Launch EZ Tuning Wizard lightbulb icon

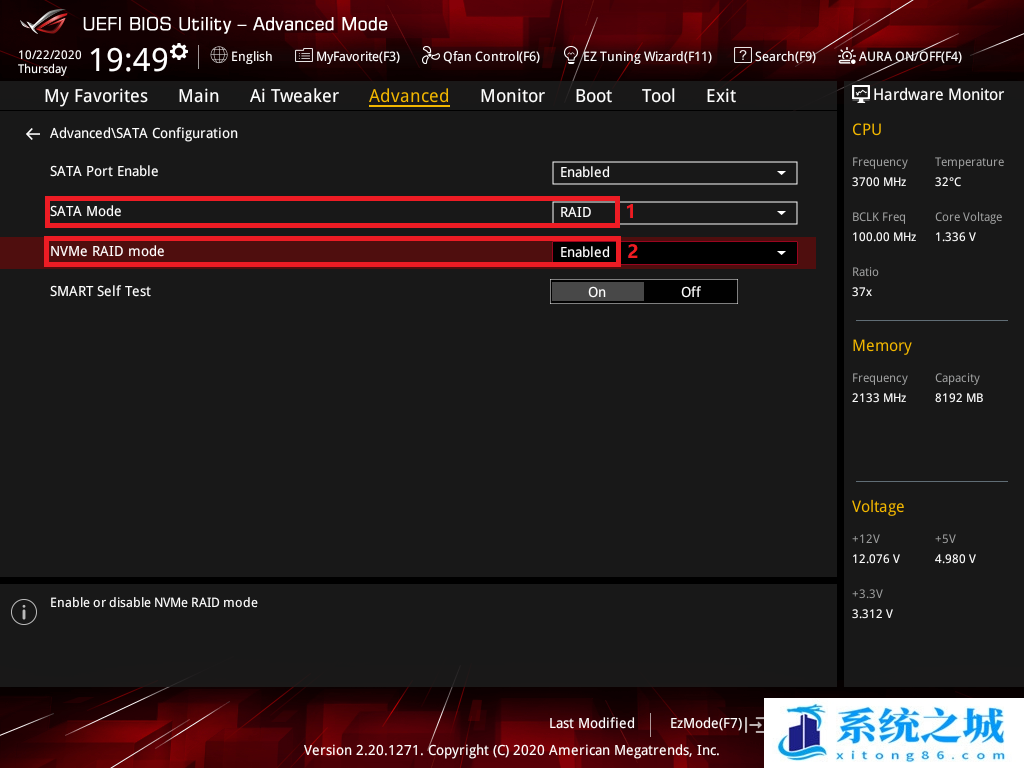pos(570,56)
